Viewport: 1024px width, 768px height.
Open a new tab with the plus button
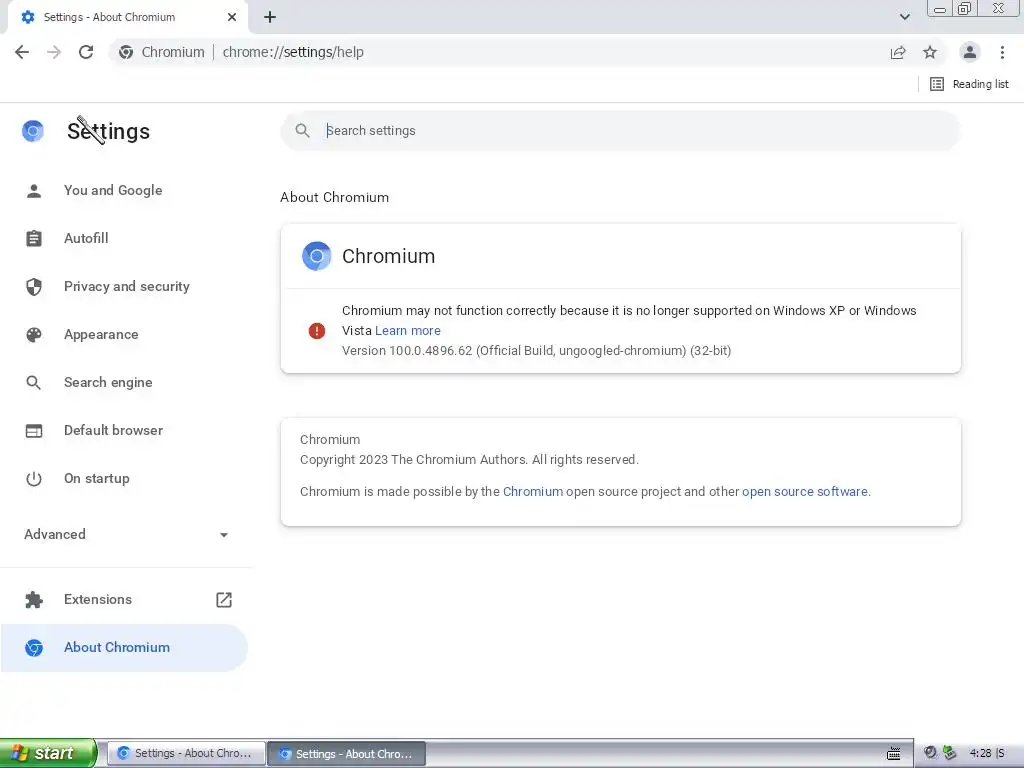coord(270,17)
